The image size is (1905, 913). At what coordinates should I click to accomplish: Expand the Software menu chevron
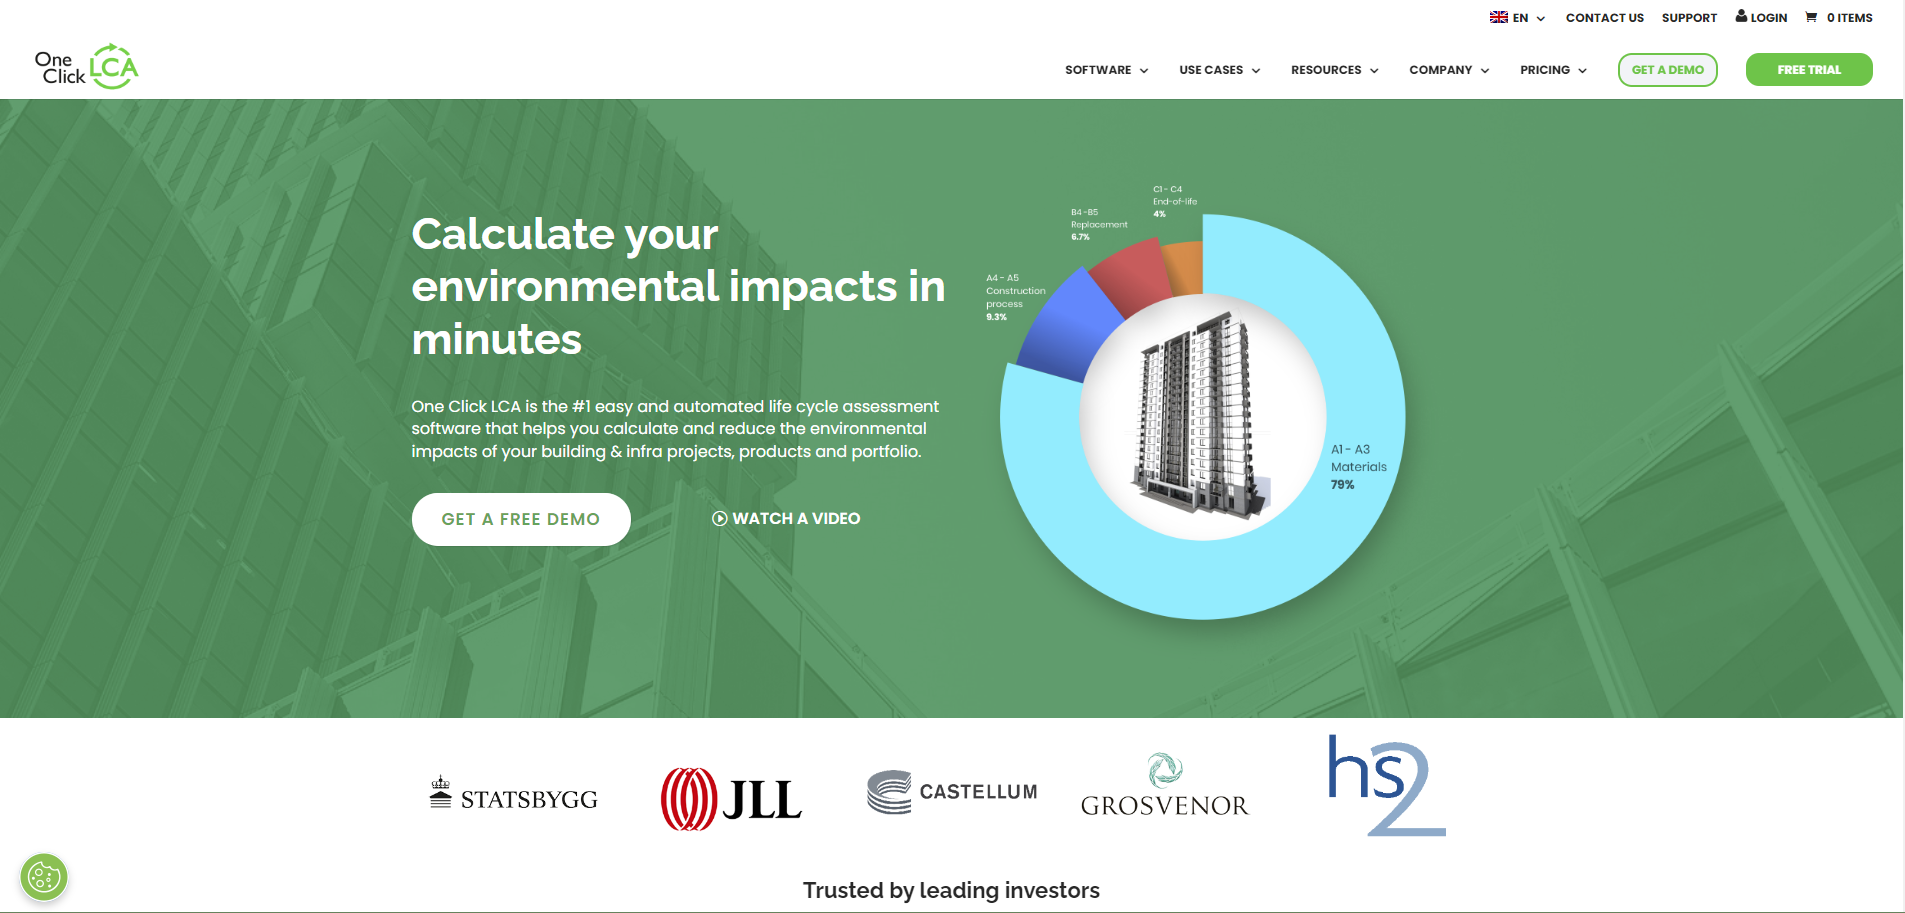pos(1144,71)
